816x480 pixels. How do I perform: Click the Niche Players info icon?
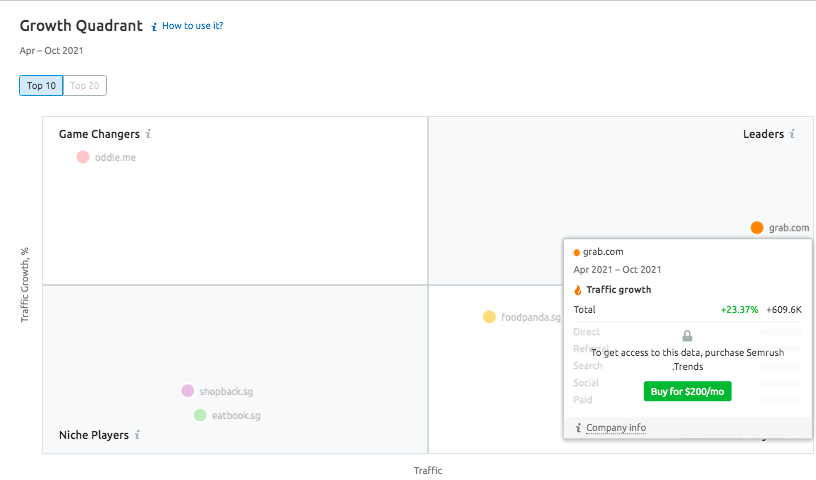click(x=137, y=435)
